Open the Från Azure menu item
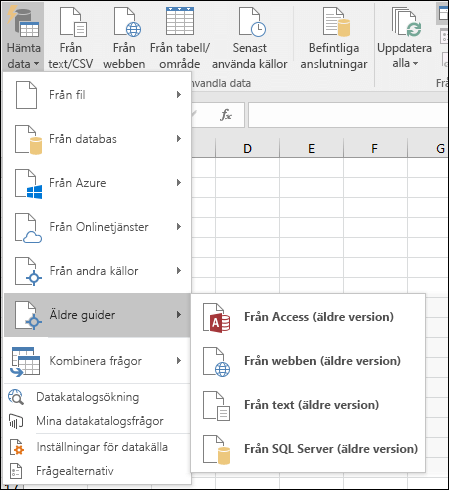 click(97, 183)
